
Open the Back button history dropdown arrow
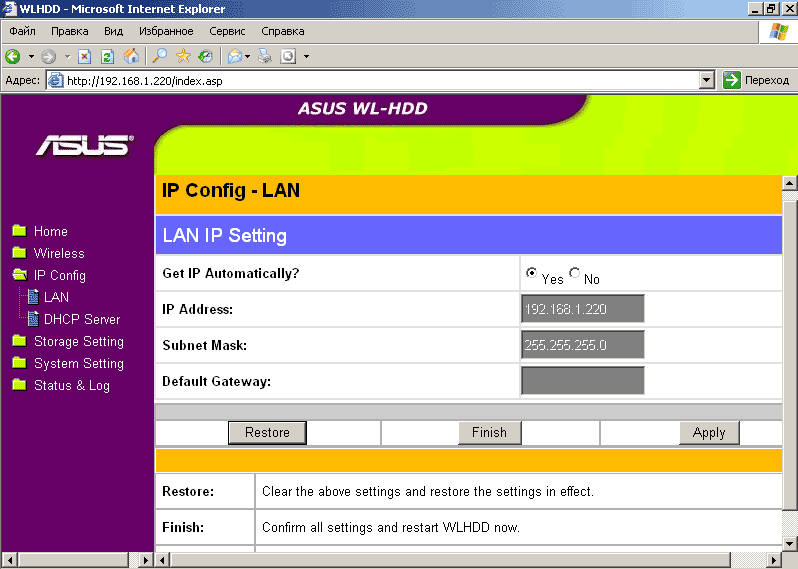31,56
